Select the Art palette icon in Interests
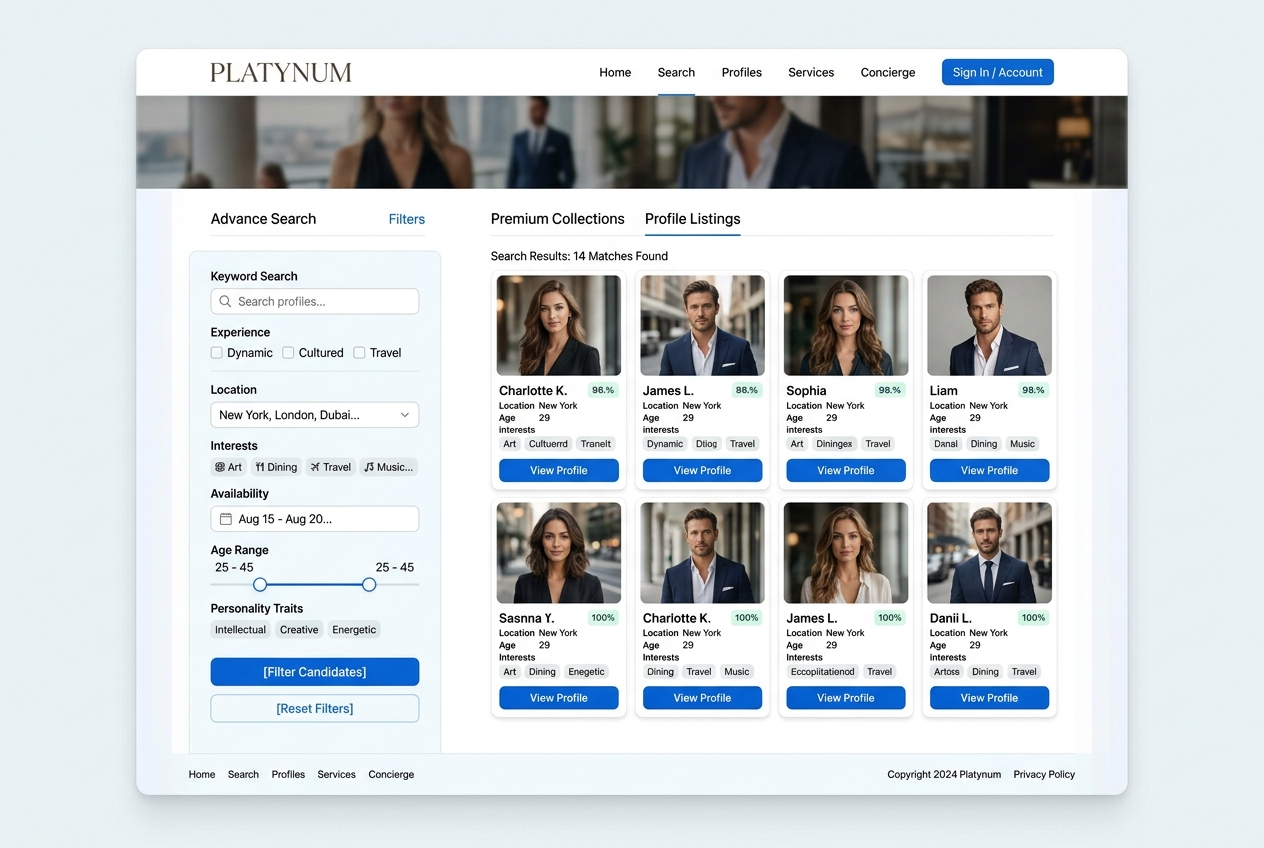1264x848 pixels. click(220, 467)
